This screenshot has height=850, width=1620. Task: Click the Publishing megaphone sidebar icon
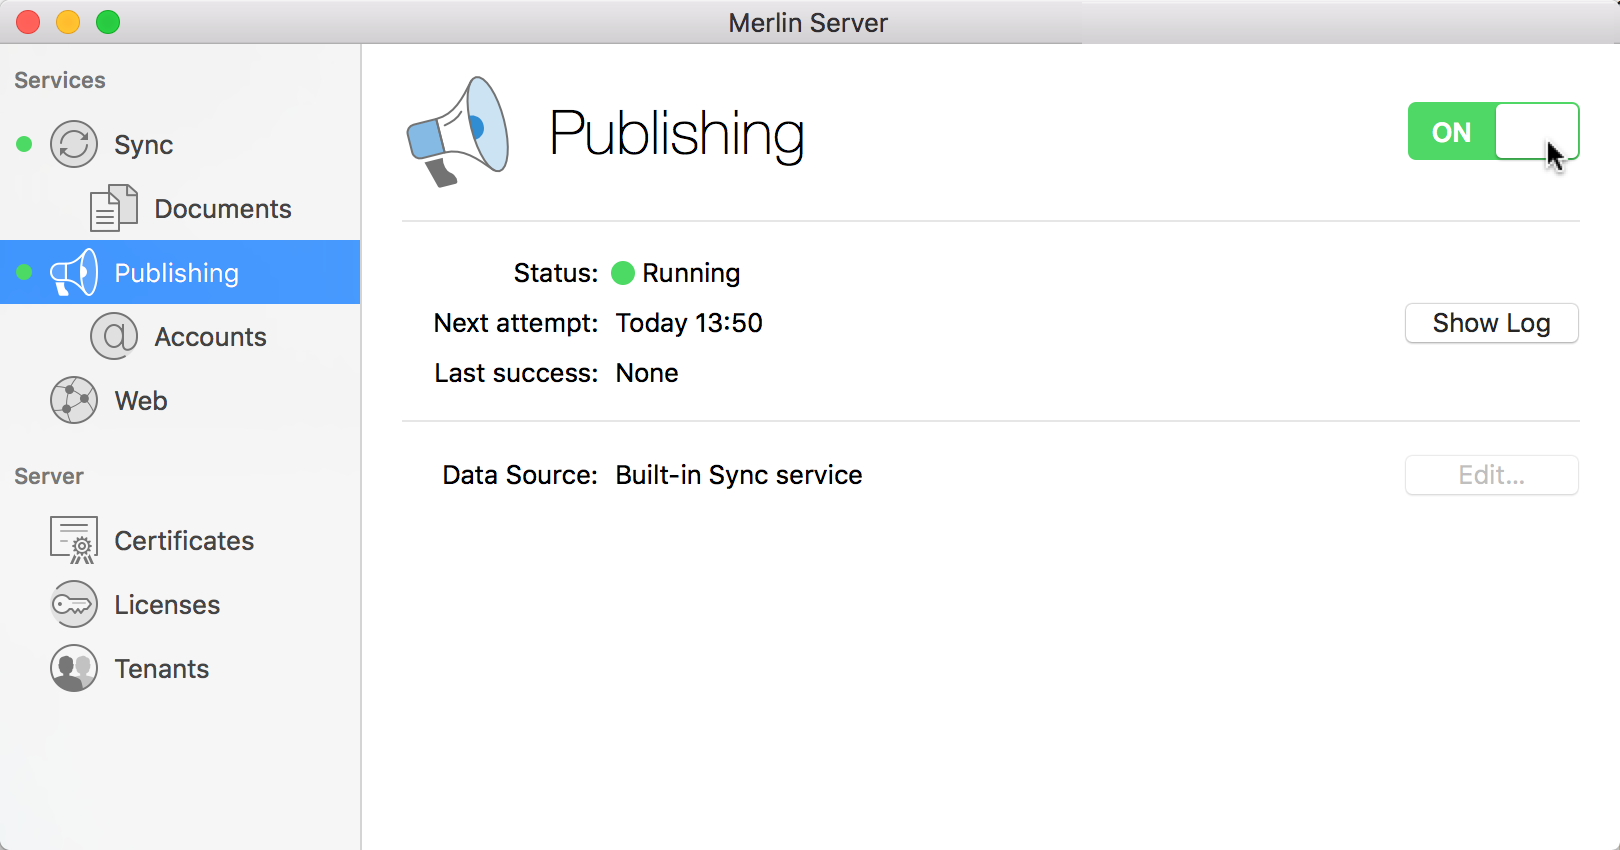[74, 272]
